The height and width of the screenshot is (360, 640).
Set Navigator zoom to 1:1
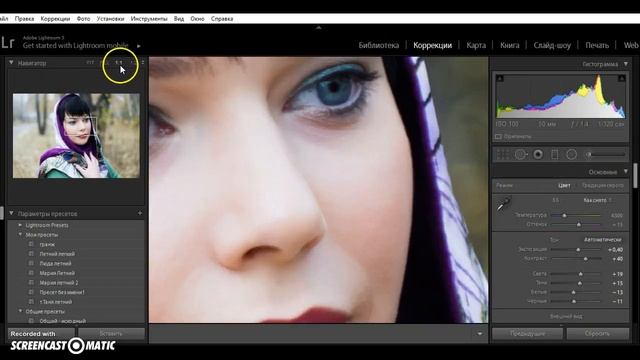coord(119,63)
